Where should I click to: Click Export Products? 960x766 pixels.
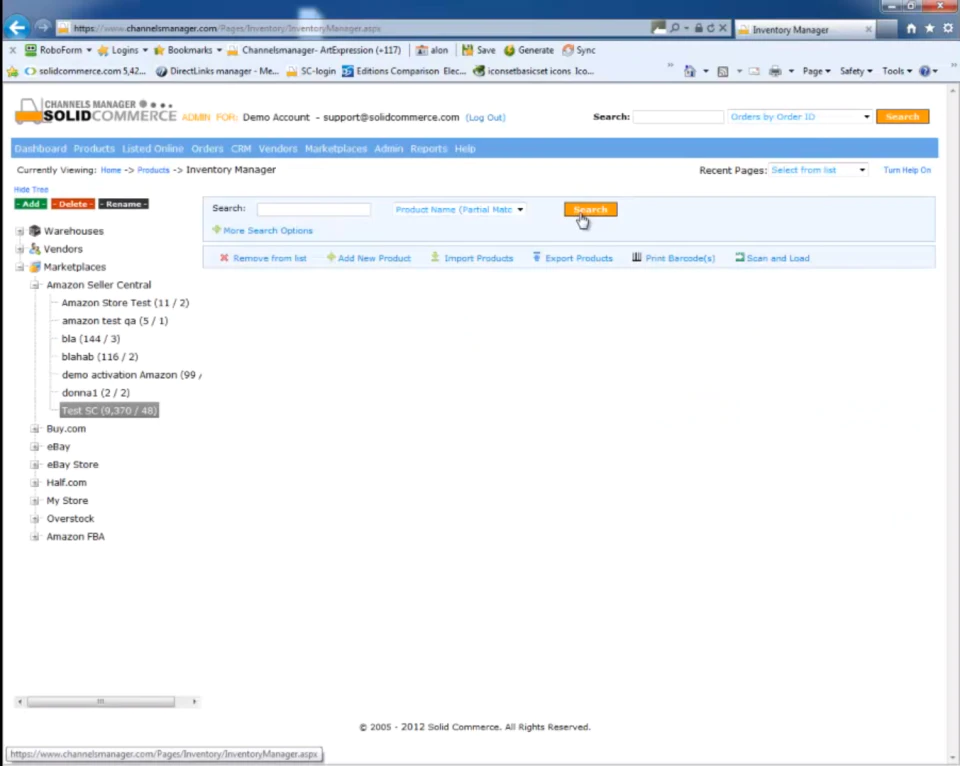pos(572,258)
